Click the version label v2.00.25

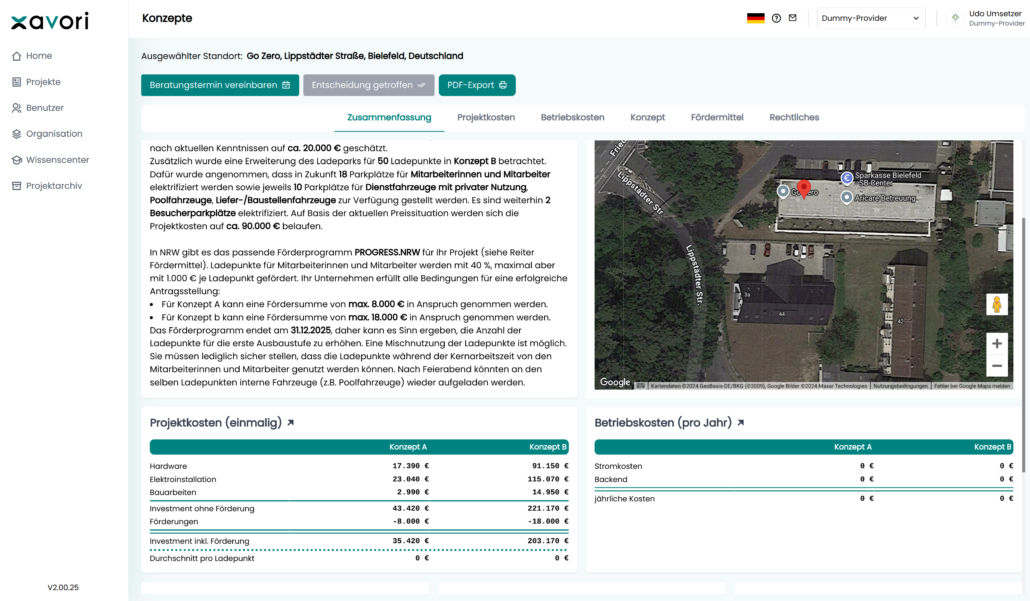tap(63, 588)
